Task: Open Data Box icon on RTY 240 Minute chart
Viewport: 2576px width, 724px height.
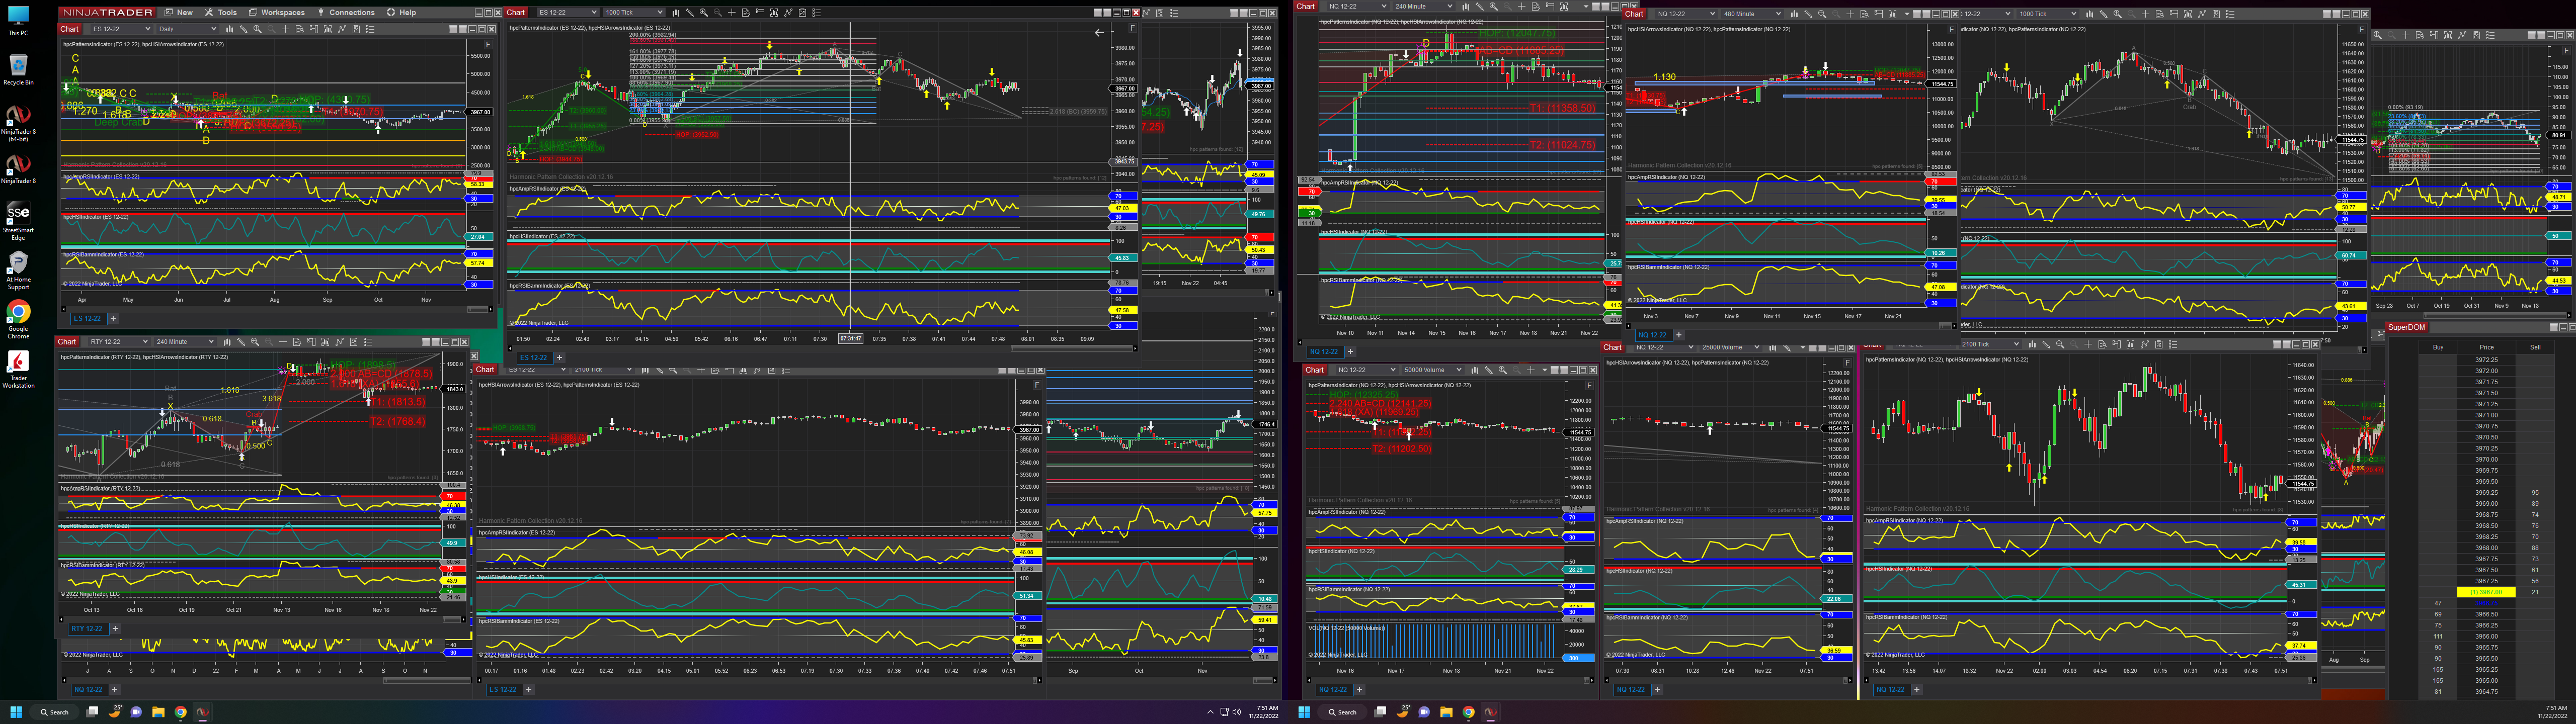Action: pyautogui.click(x=297, y=342)
